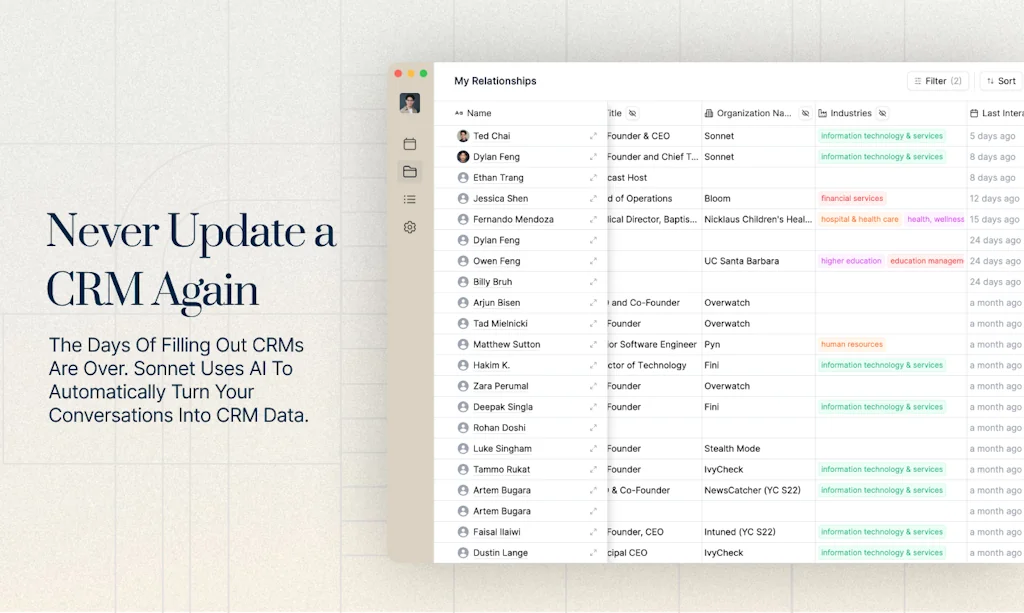The image size is (1024, 613).
Task: Toggle the Industries column visibility eye
Action: click(x=882, y=114)
